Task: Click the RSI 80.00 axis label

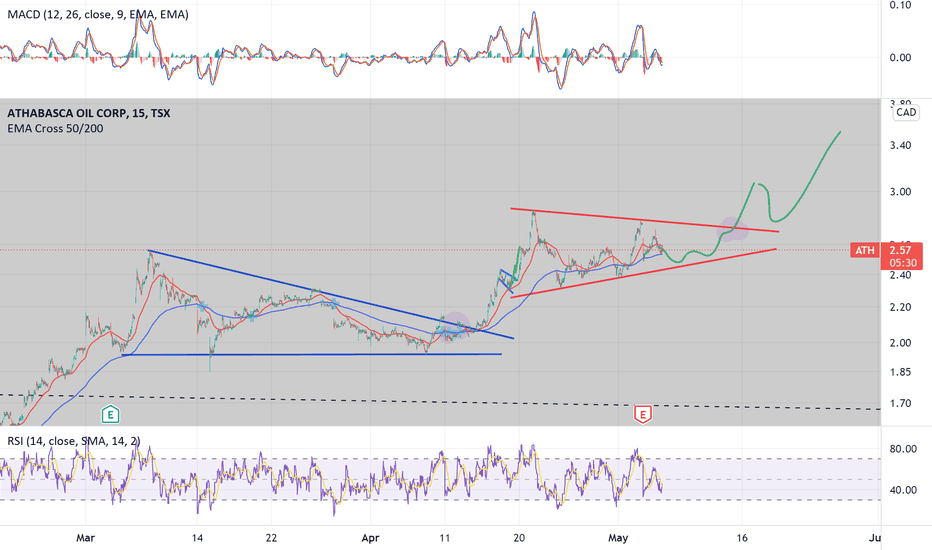Action: tap(903, 449)
